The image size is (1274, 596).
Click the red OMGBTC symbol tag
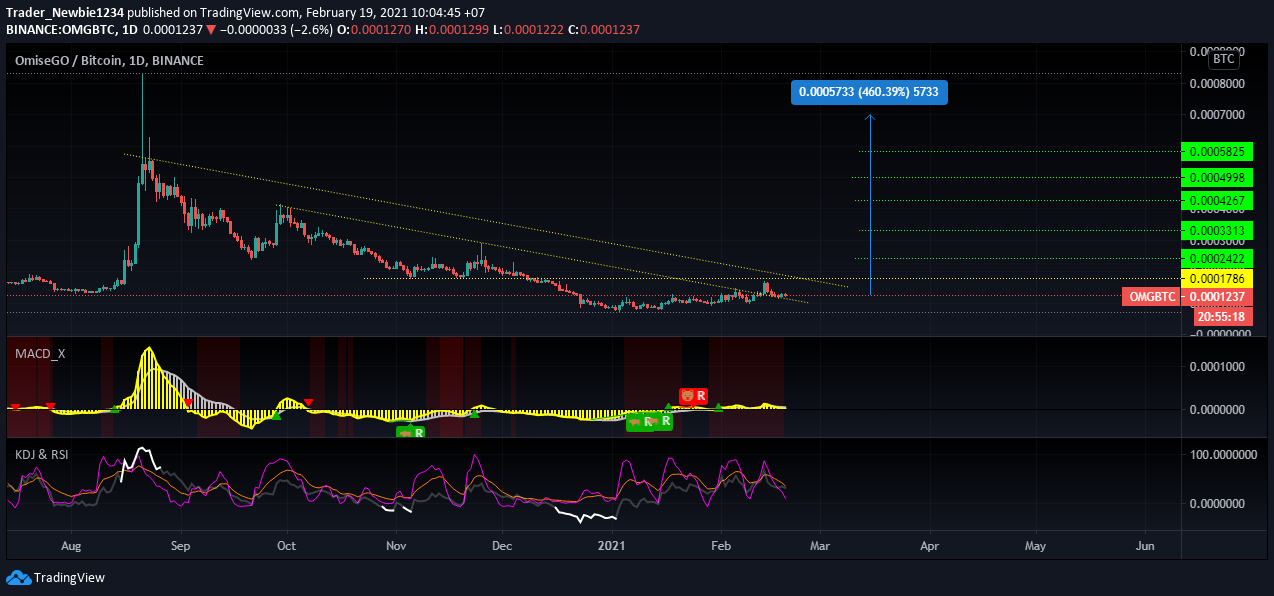pos(1150,297)
